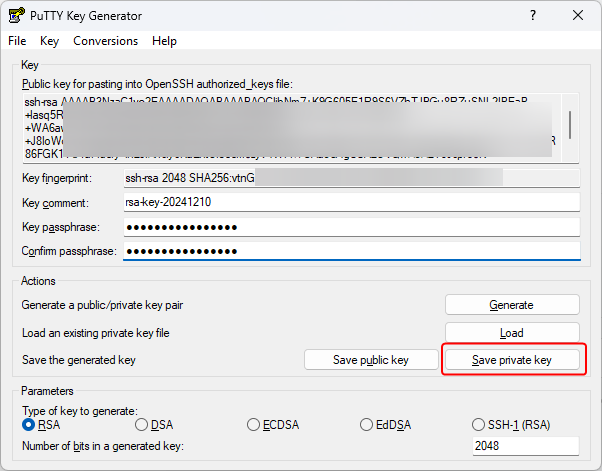Select the SSH-1 (RSA) key type

pyautogui.click(x=511, y=425)
